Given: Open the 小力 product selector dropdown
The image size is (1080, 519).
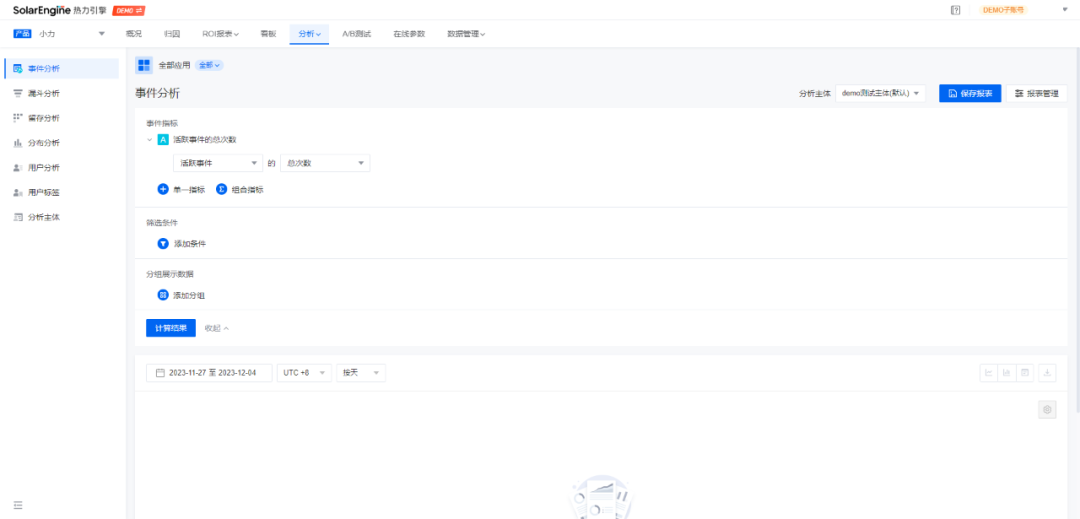Looking at the screenshot, I should (72, 34).
